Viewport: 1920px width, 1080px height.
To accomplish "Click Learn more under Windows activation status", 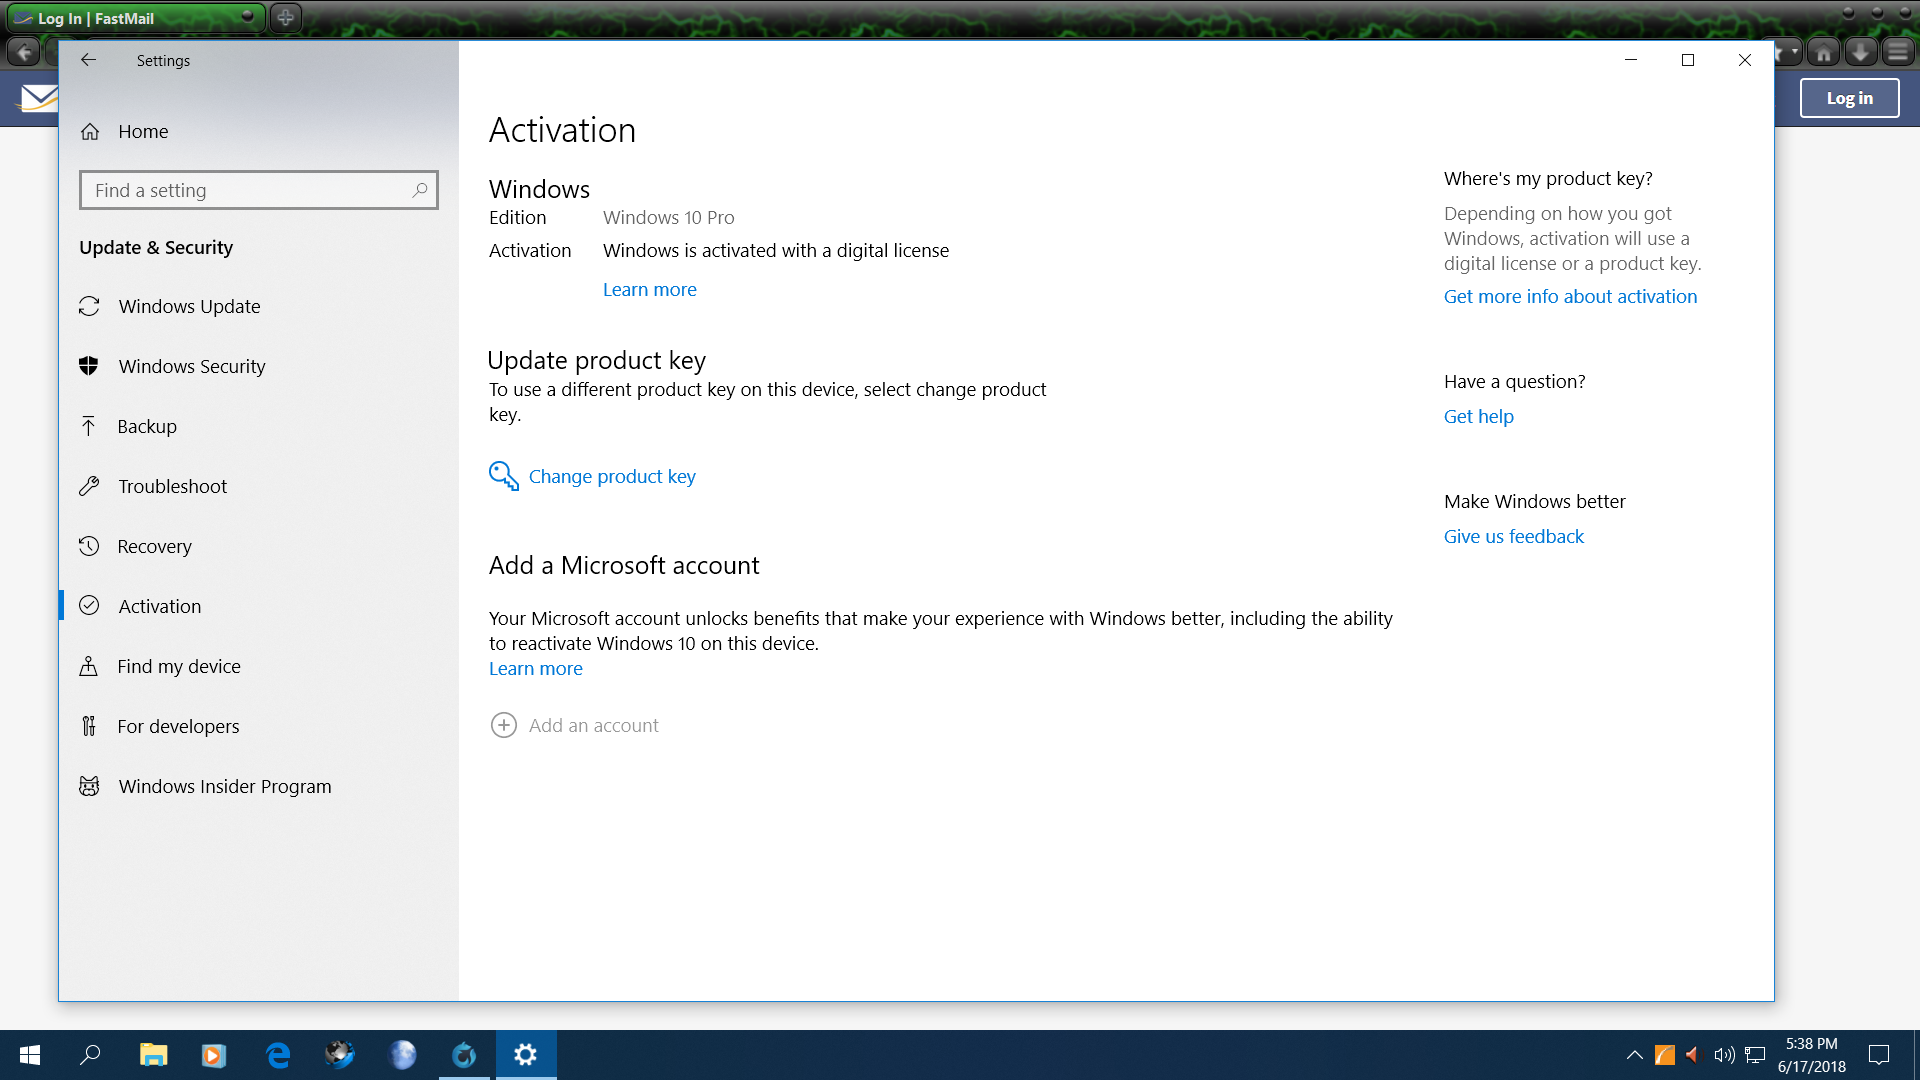I will (649, 289).
